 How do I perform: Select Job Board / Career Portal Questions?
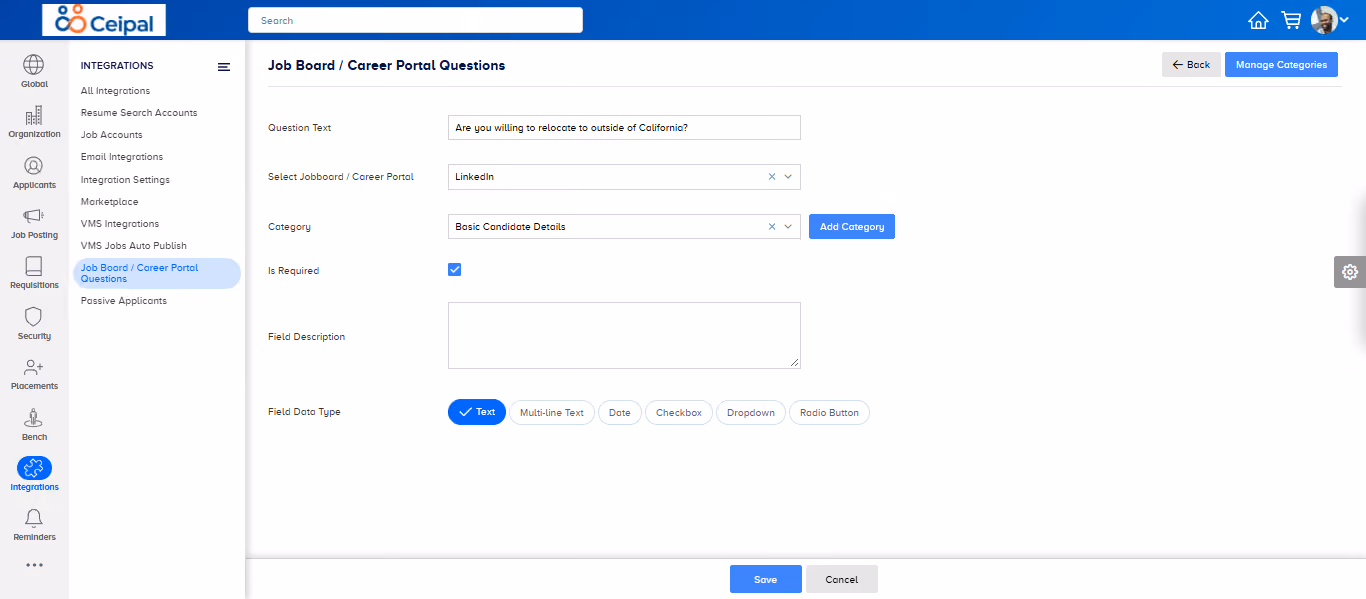pyautogui.click(x=157, y=273)
